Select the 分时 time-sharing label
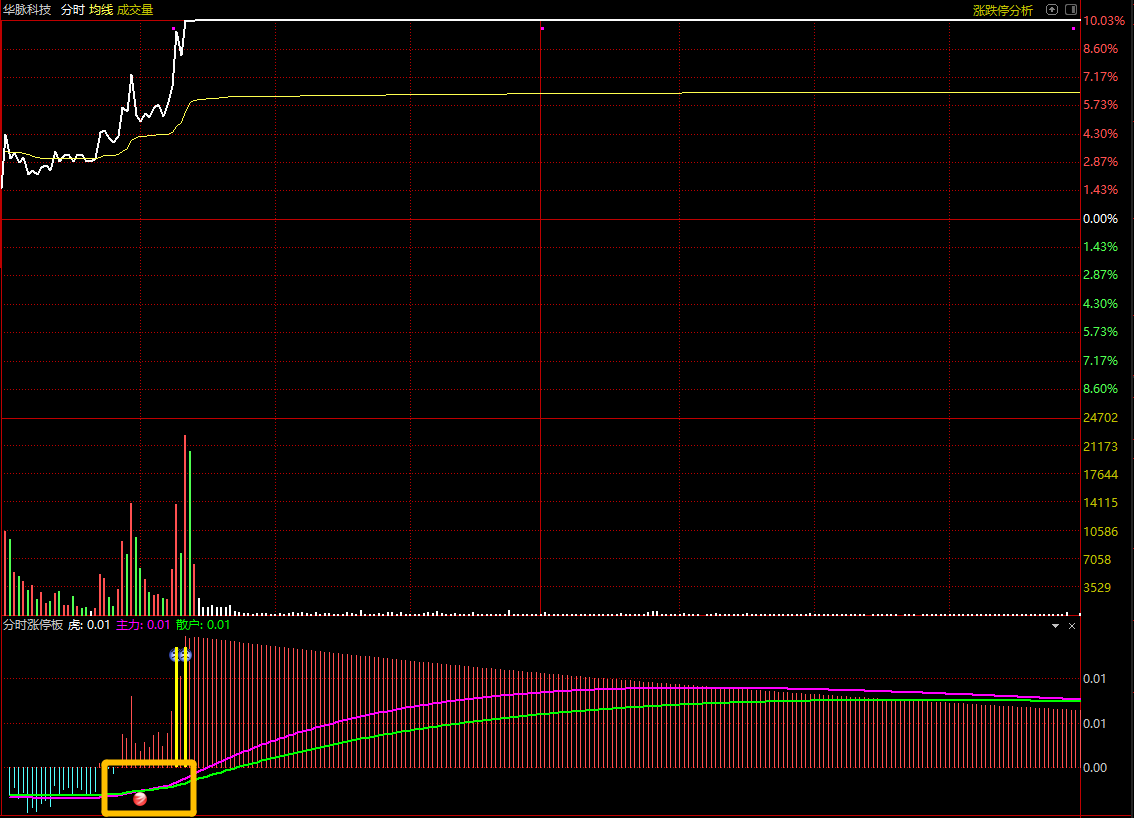1134x818 pixels. (x=72, y=9)
